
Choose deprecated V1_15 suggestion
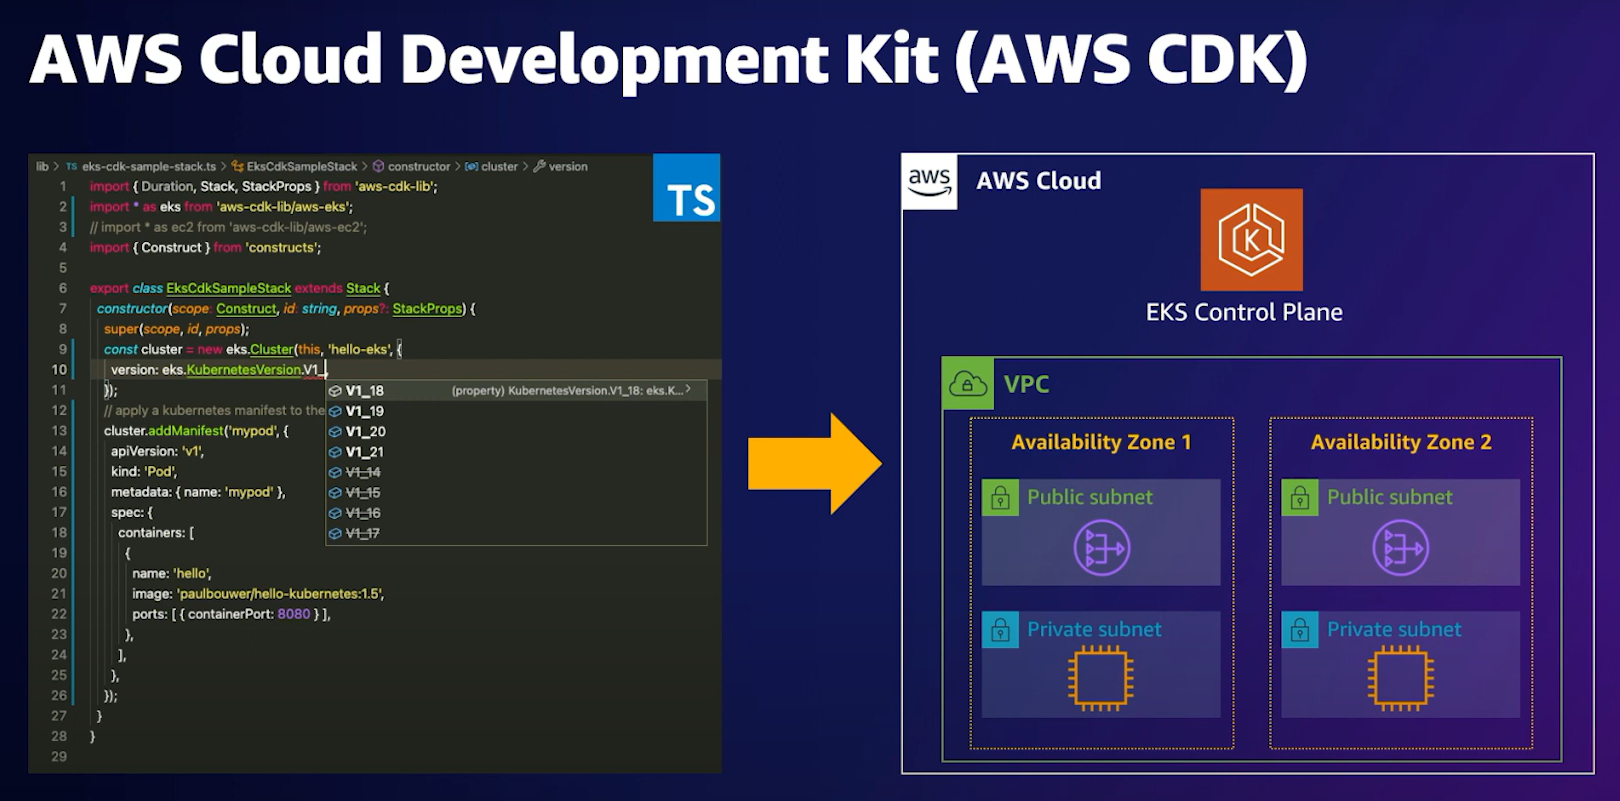coord(516,493)
